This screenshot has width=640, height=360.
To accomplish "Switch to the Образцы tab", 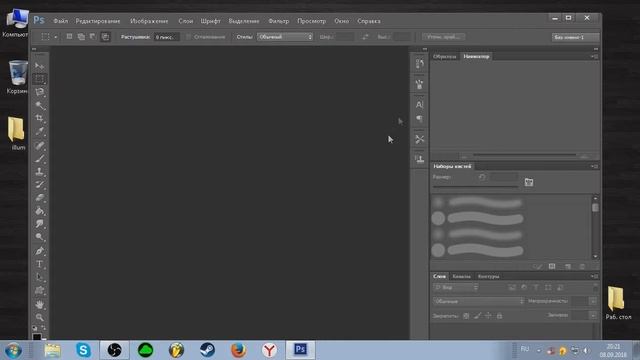I will (444, 57).
